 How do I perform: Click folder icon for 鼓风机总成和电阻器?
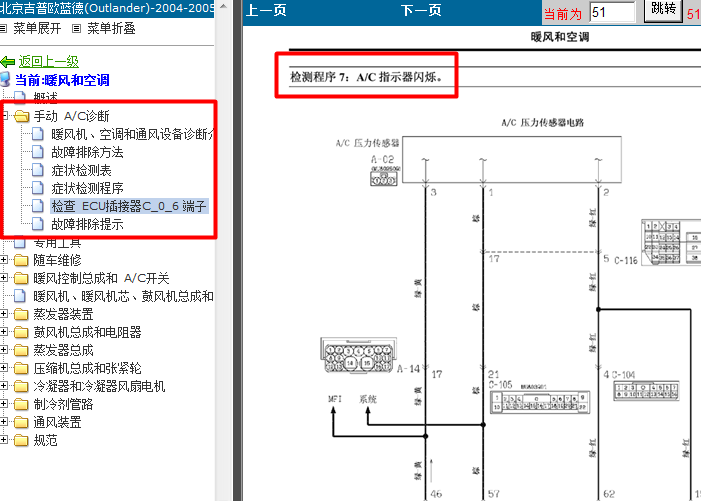(21, 332)
